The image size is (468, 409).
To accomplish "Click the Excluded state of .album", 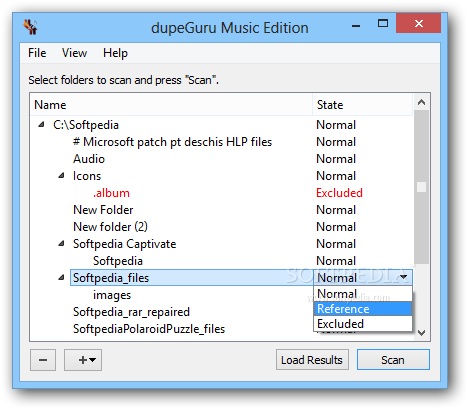I will pyautogui.click(x=339, y=193).
